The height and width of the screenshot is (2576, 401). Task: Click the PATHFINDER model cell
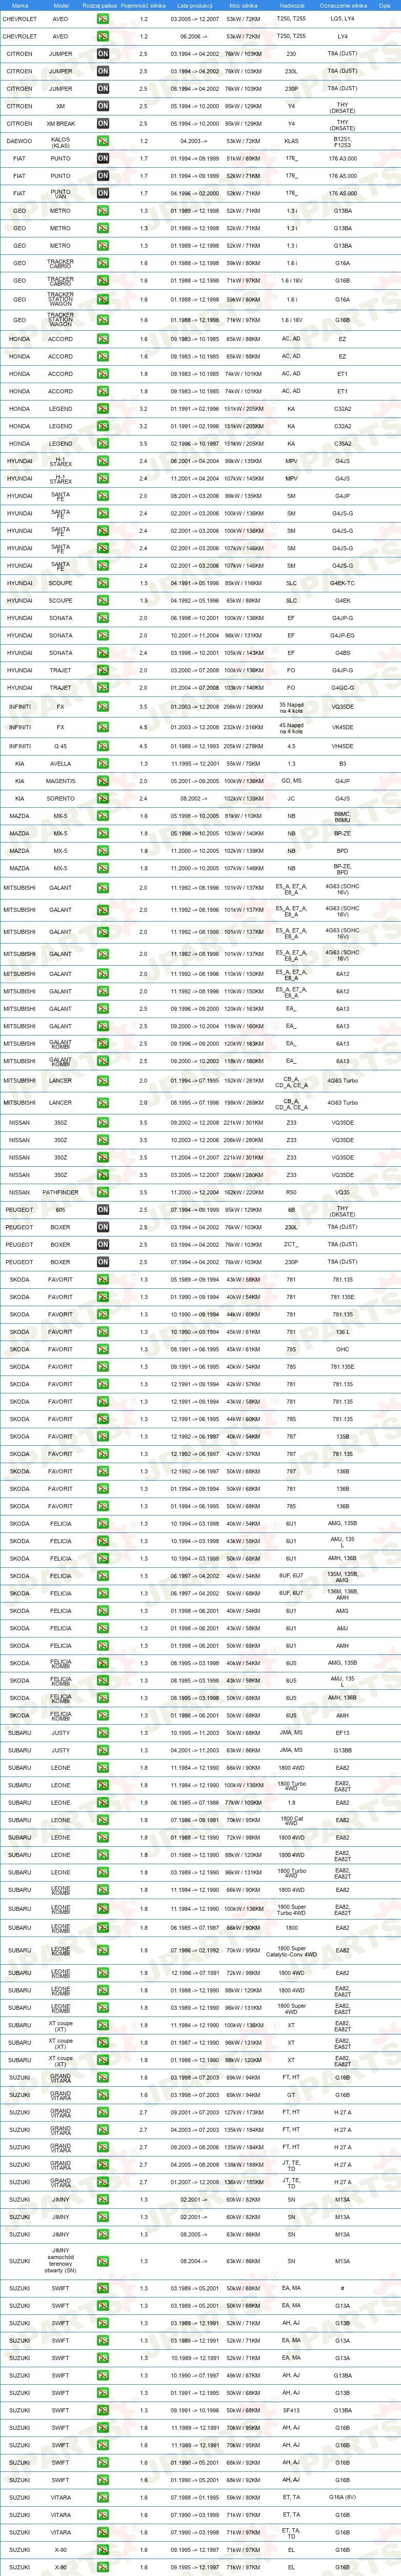click(61, 1192)
